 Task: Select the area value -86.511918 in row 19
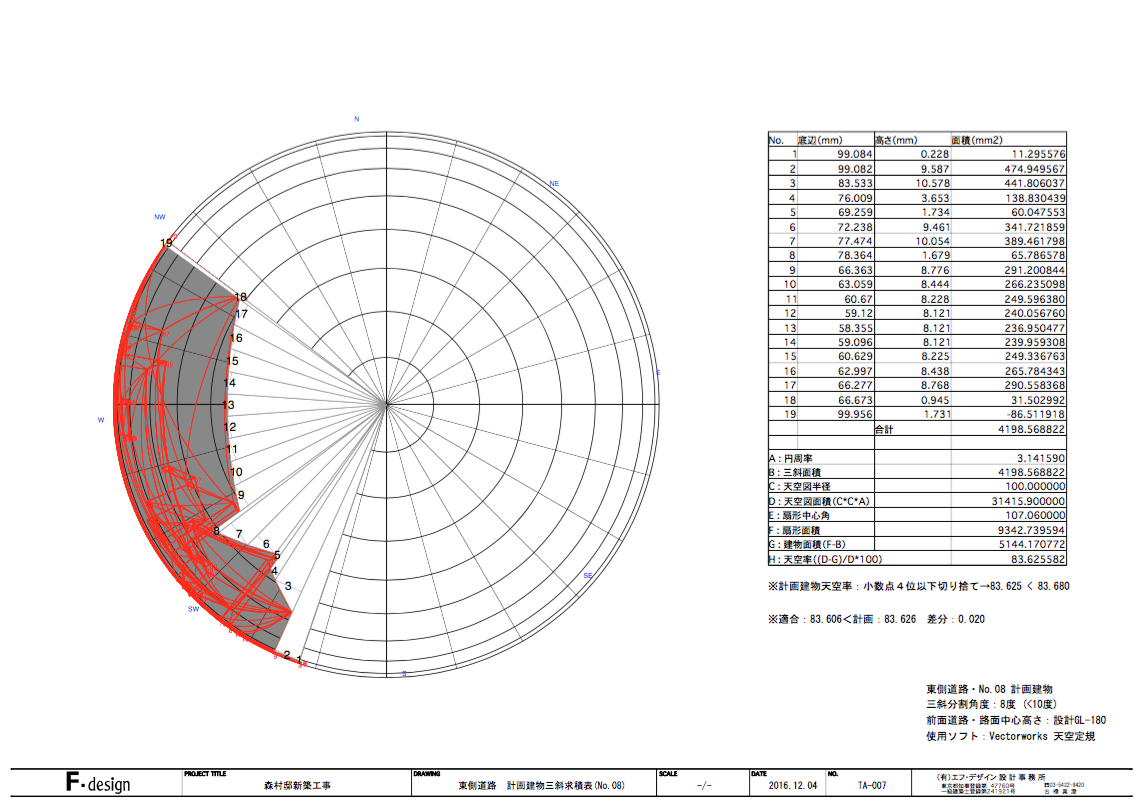pyautogui.click(x=1029, y=414)
